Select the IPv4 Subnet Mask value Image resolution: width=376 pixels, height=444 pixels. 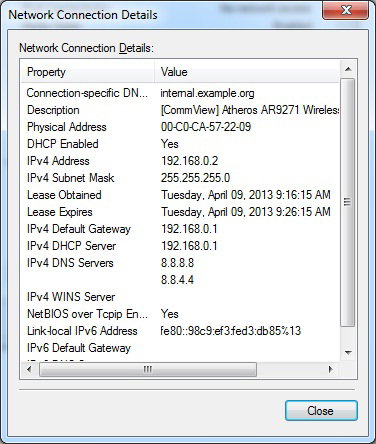click(195, 178)
